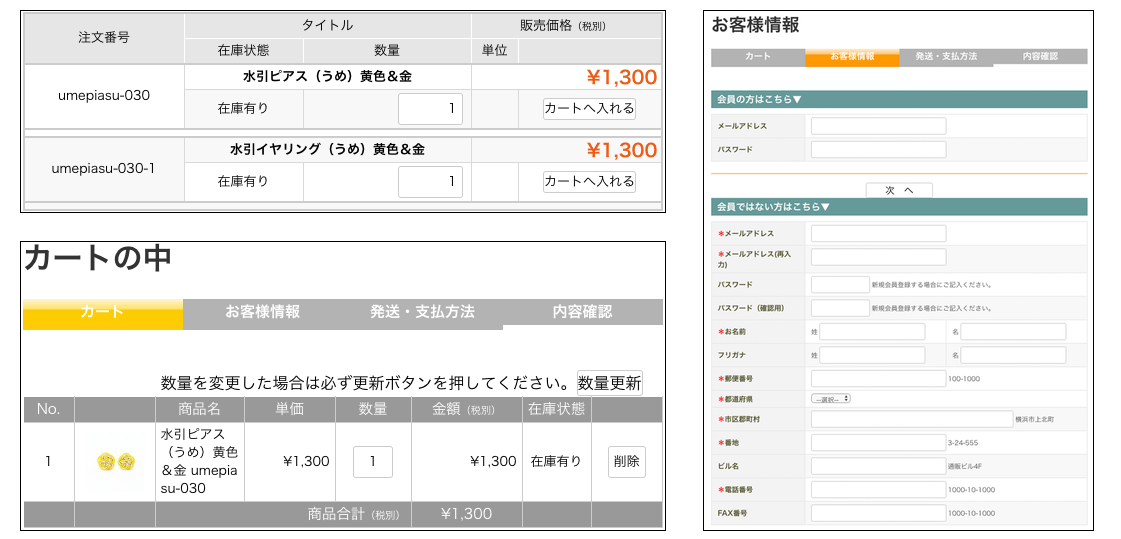
Task: Click the 商品合計 total ¥1,300
Action: (x=466, y=514)
